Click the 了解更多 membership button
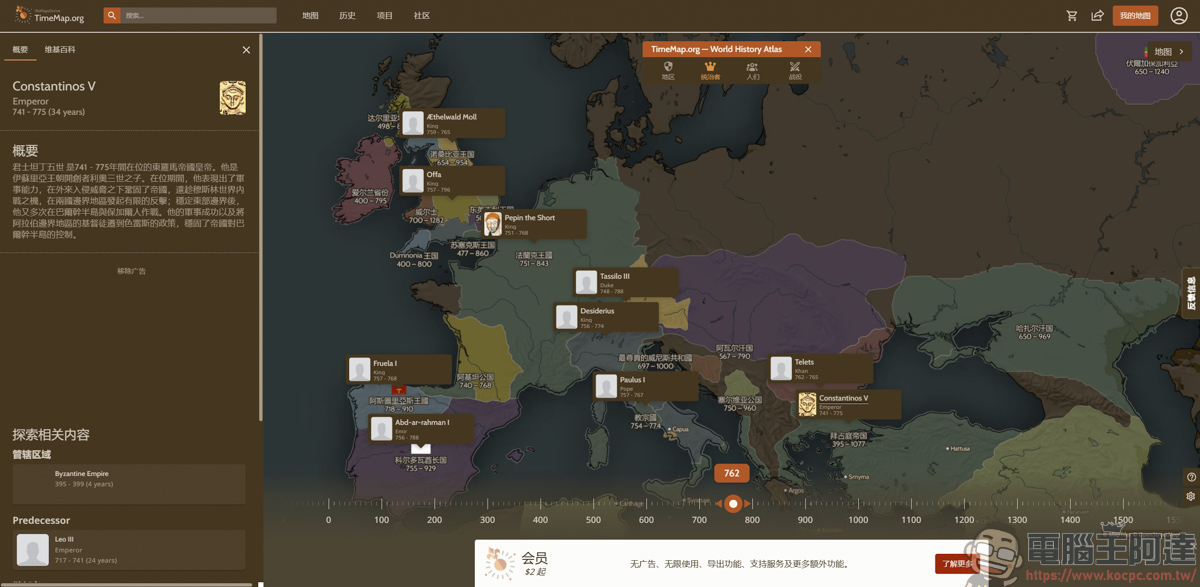Viewport: 1200px width, 587px height. click(x=957, y=564)
